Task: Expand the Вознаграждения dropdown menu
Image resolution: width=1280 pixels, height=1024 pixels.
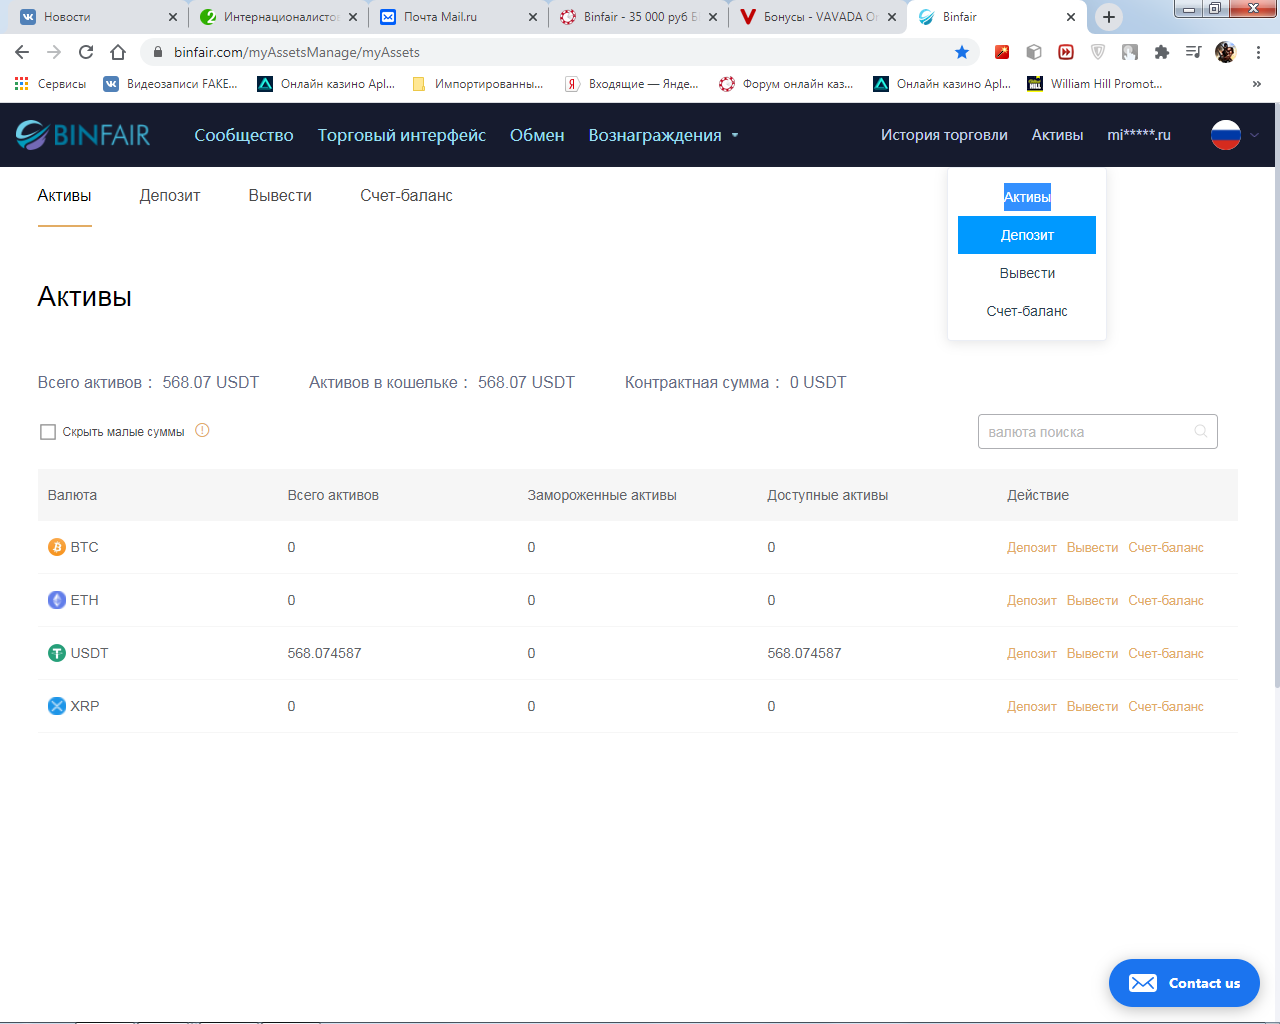Action: pyautogui.click(x=663, y=135)
